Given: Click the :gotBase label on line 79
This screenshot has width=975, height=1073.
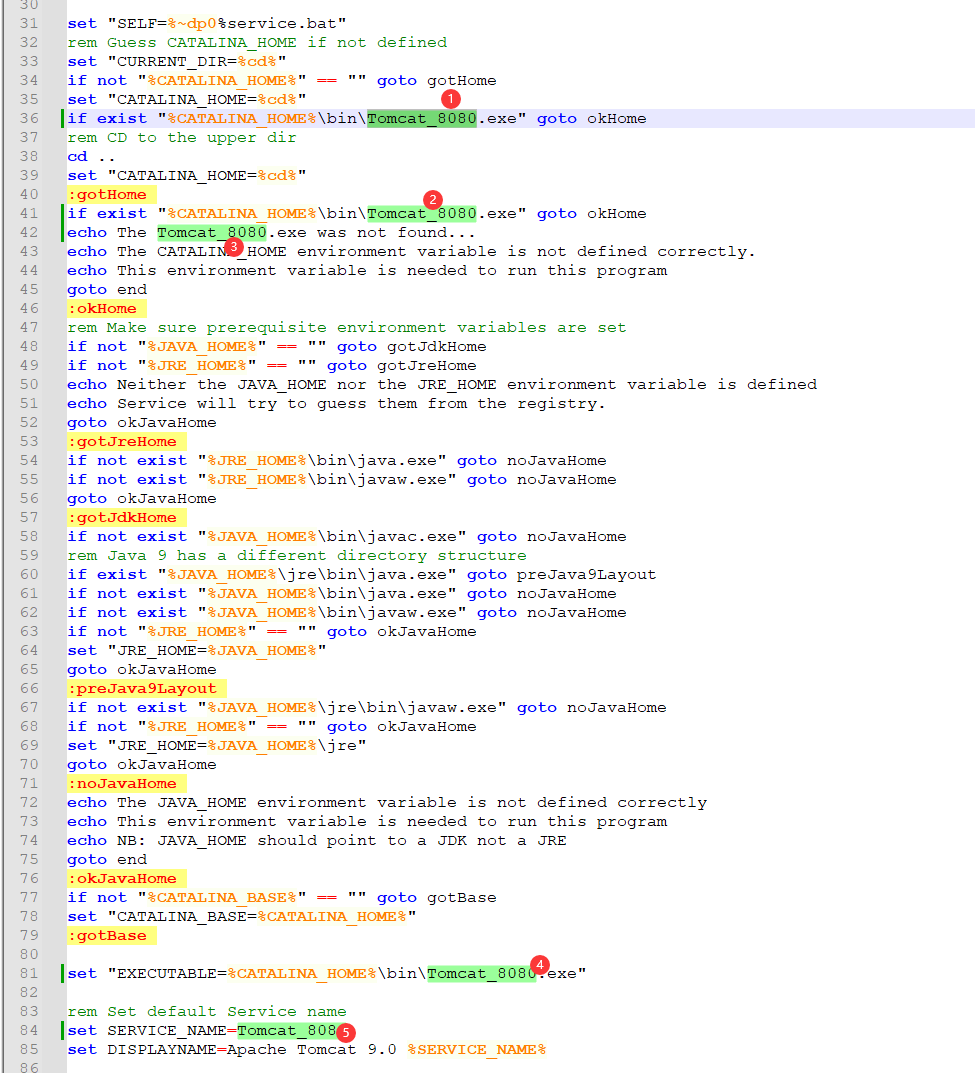Looking at the screenshot, I should point(107,935).
